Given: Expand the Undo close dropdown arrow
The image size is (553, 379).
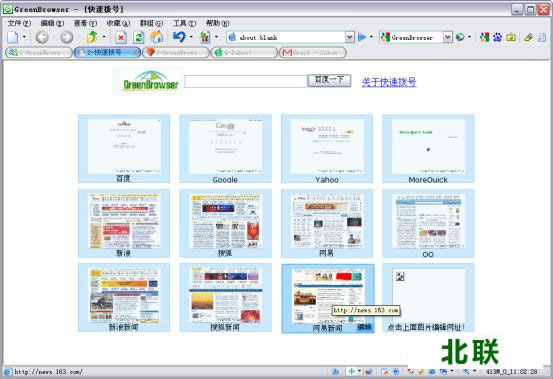Looking at the screenshot, I should [191, 37].
